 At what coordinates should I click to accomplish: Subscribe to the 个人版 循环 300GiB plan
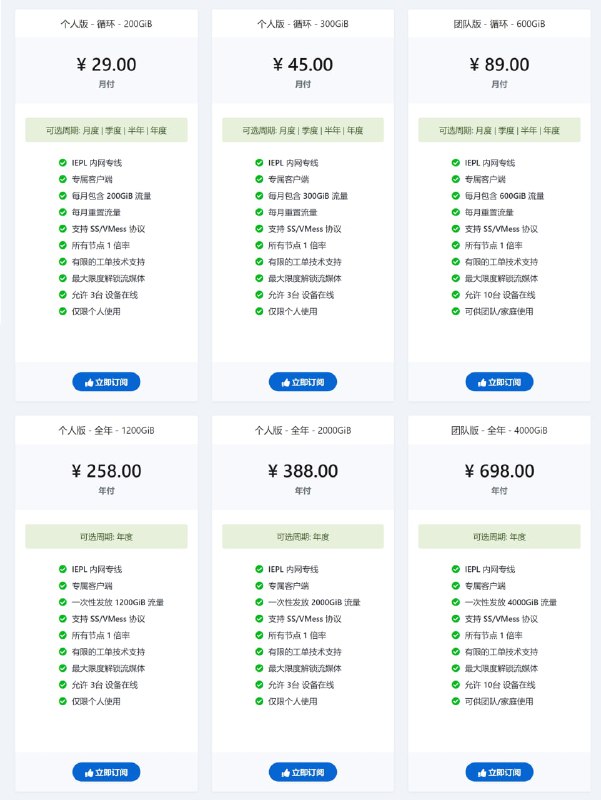coord(303,382)
